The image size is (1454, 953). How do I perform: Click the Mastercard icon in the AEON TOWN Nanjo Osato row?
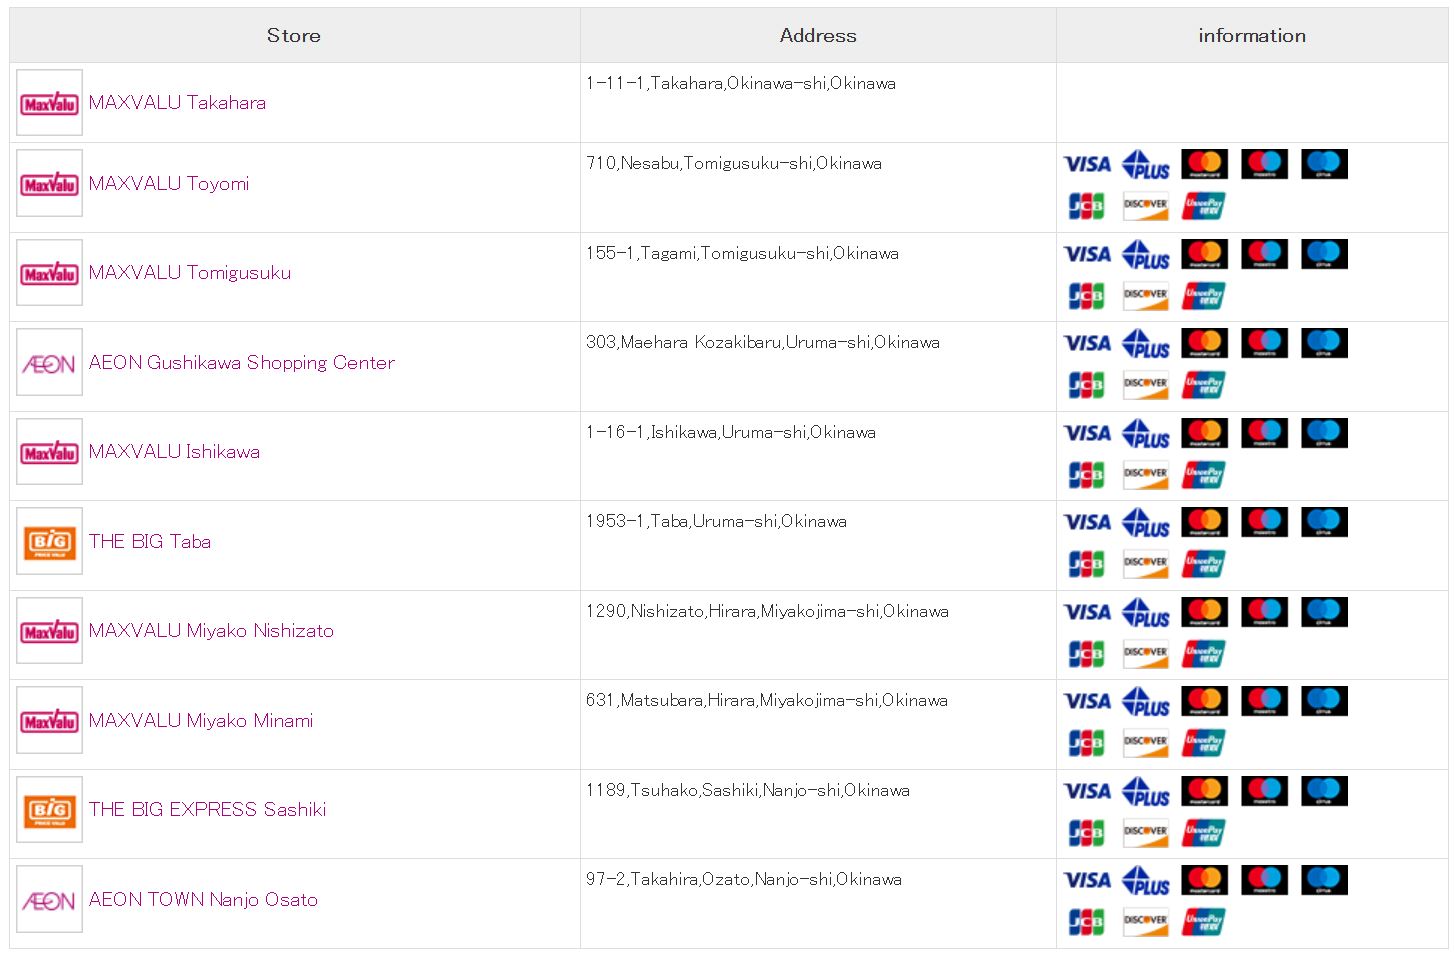click(x=1205, y=880)
